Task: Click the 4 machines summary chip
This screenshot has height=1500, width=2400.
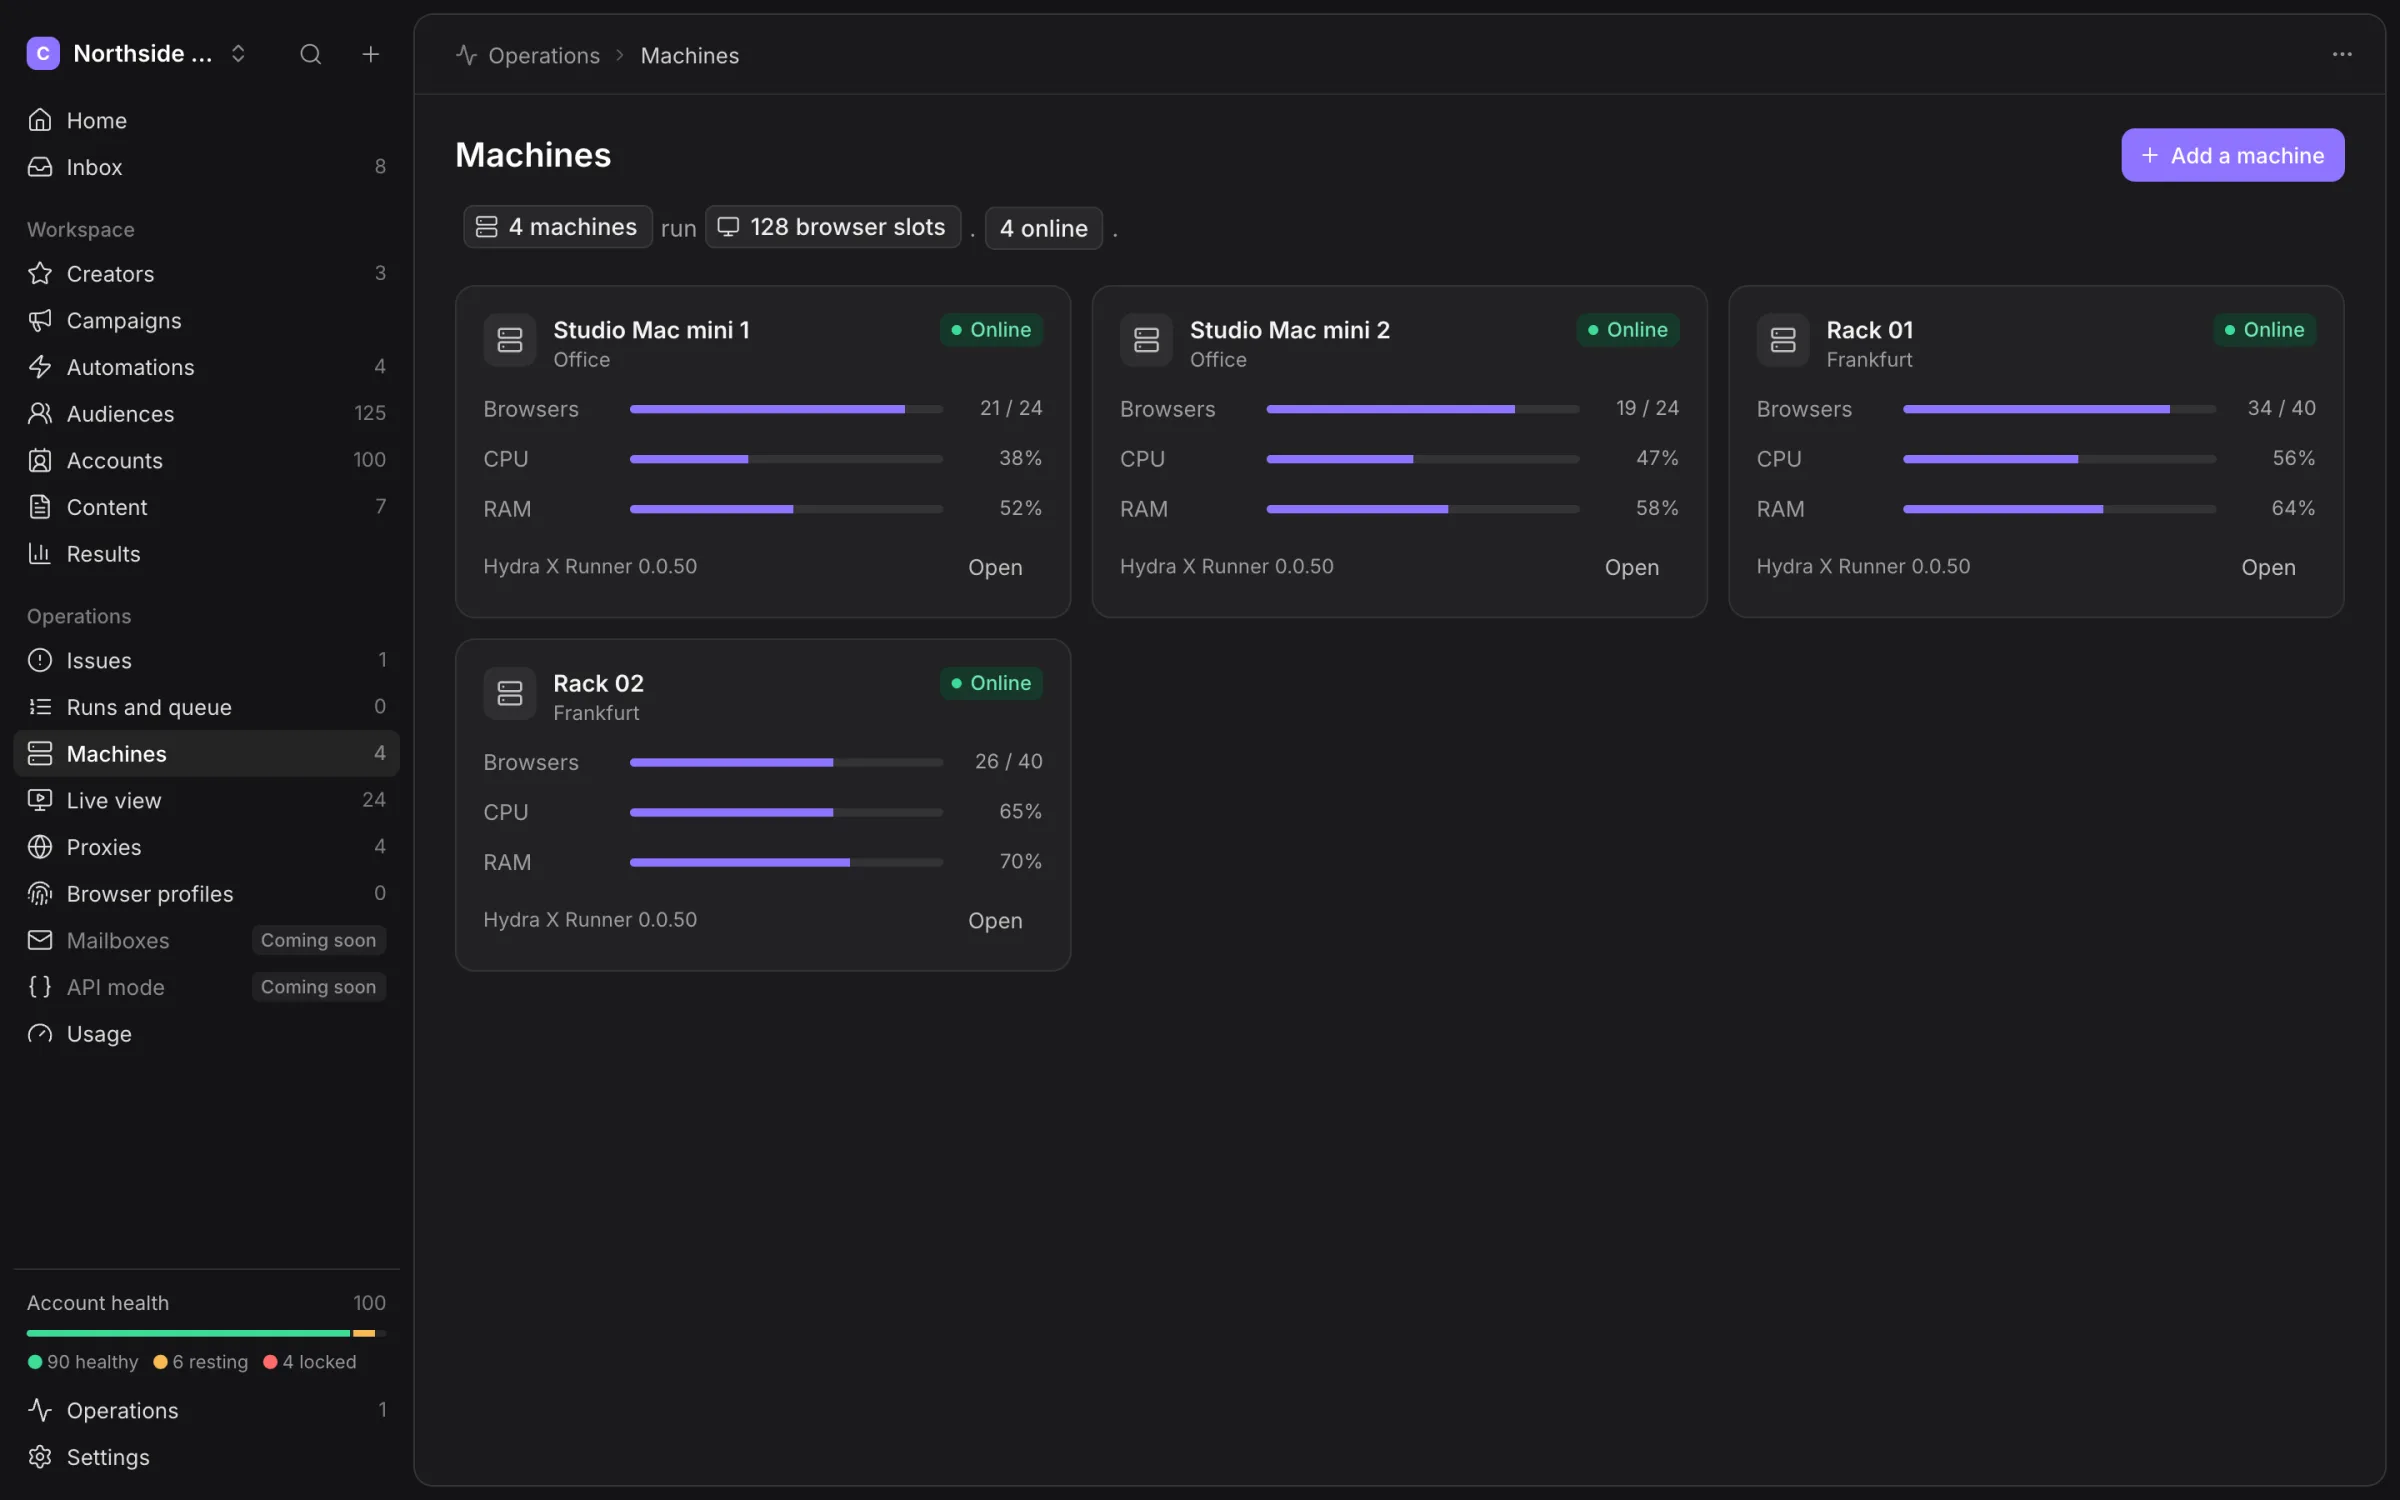Action: click(x=557, y=227)
